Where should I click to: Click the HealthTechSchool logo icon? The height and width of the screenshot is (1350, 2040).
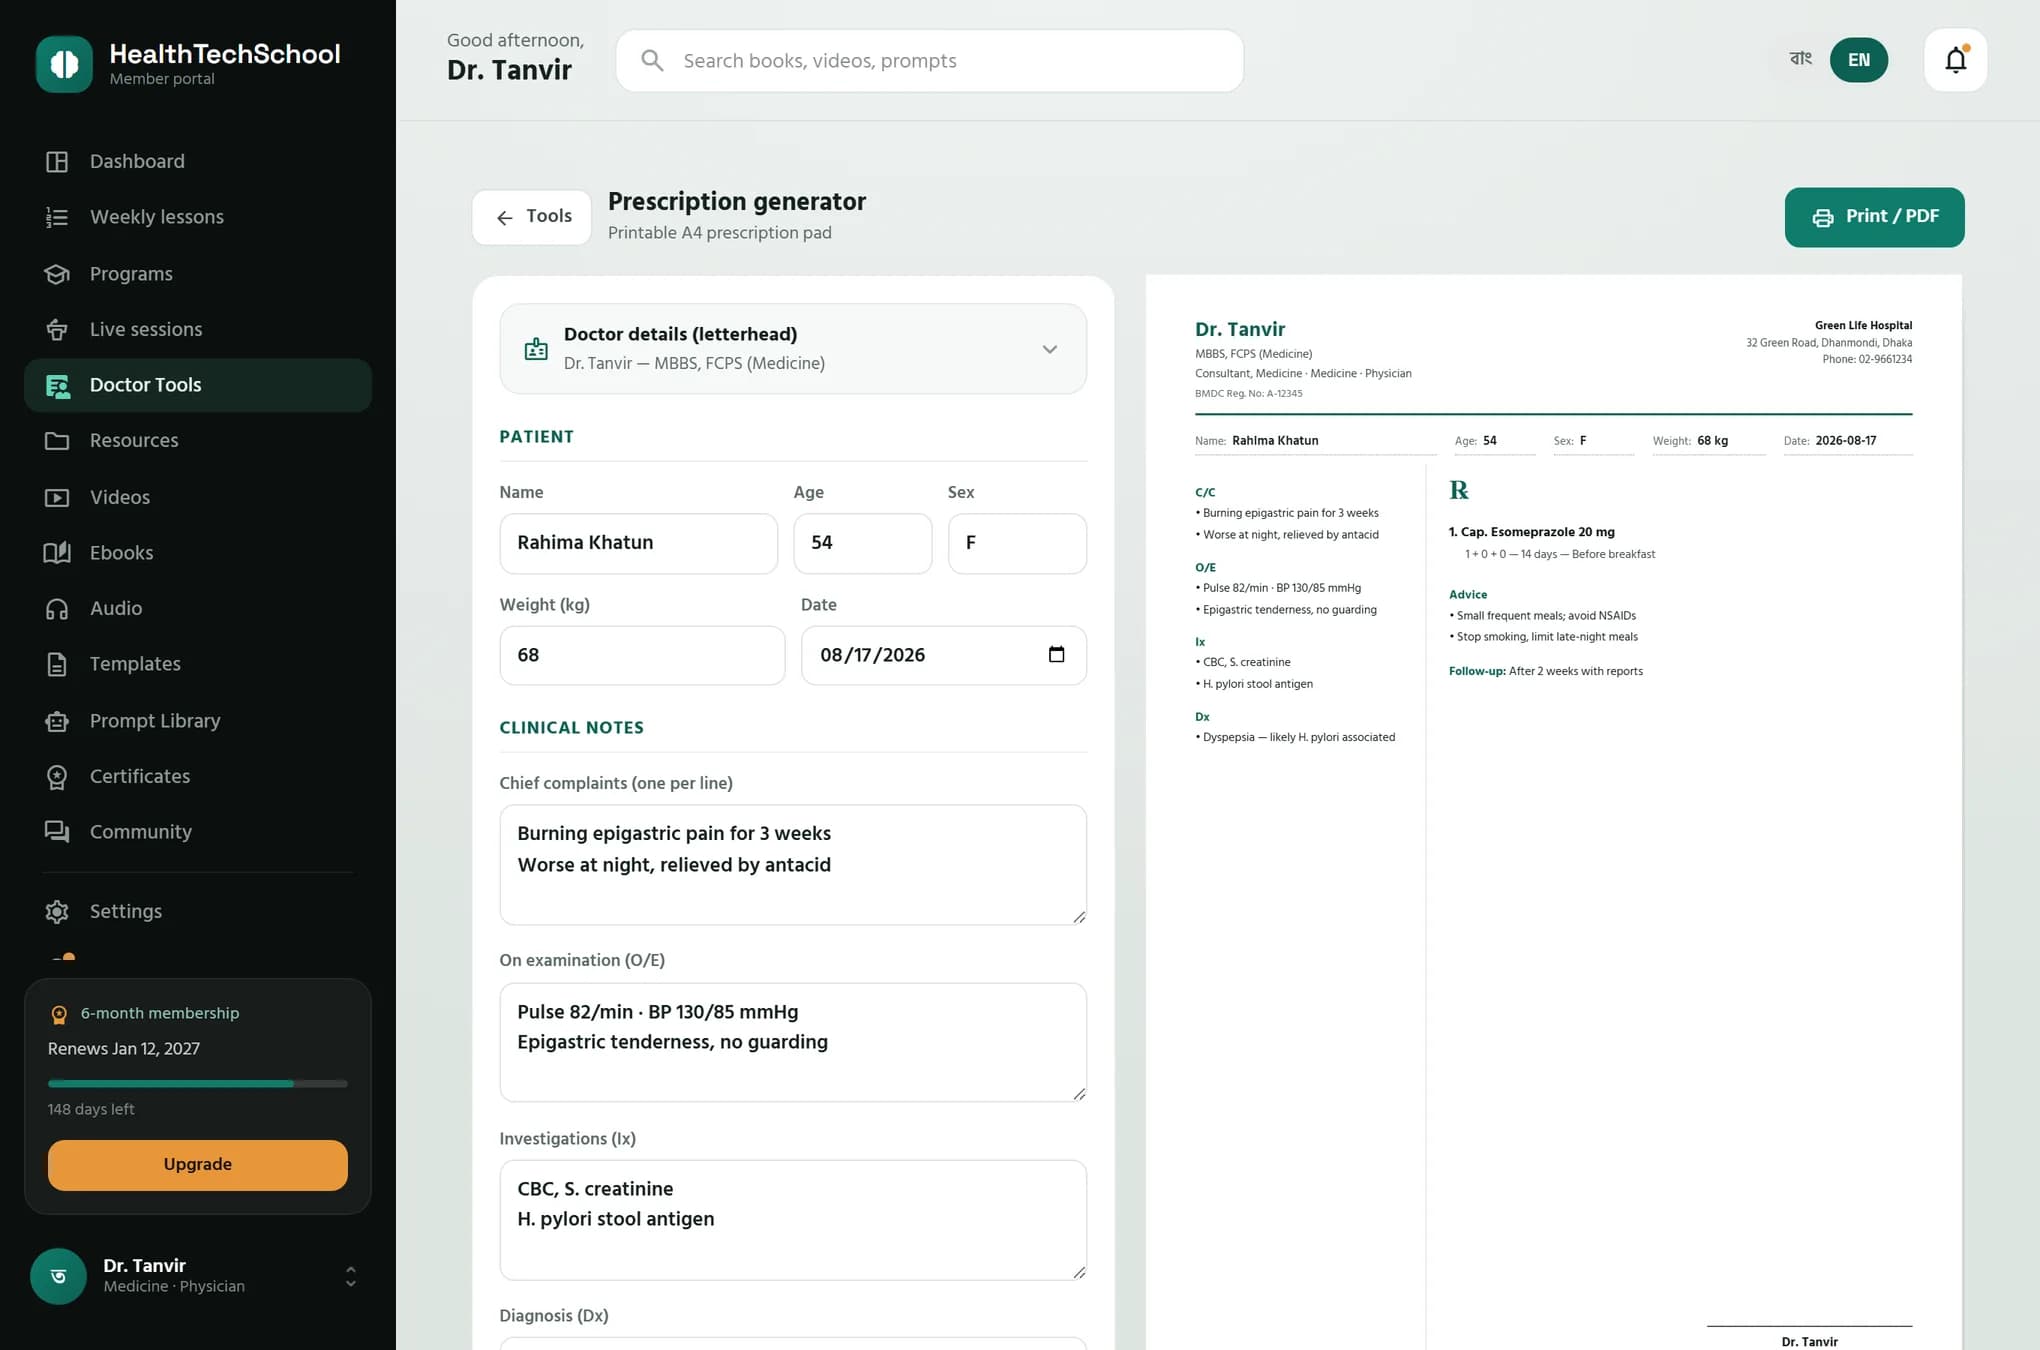(x=64, y=64)
